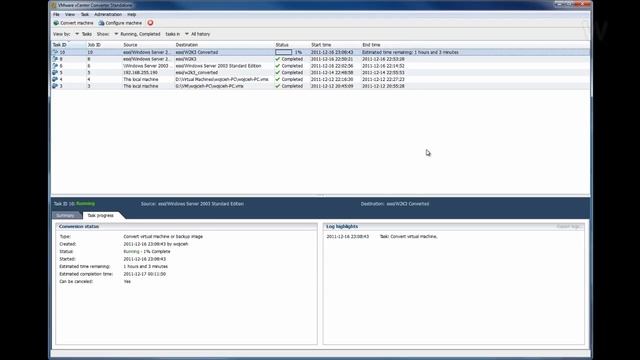Click start time '2011-12-12 20:45:09'
The width and height of the screenshot is (640, 360).
[332, 86]
